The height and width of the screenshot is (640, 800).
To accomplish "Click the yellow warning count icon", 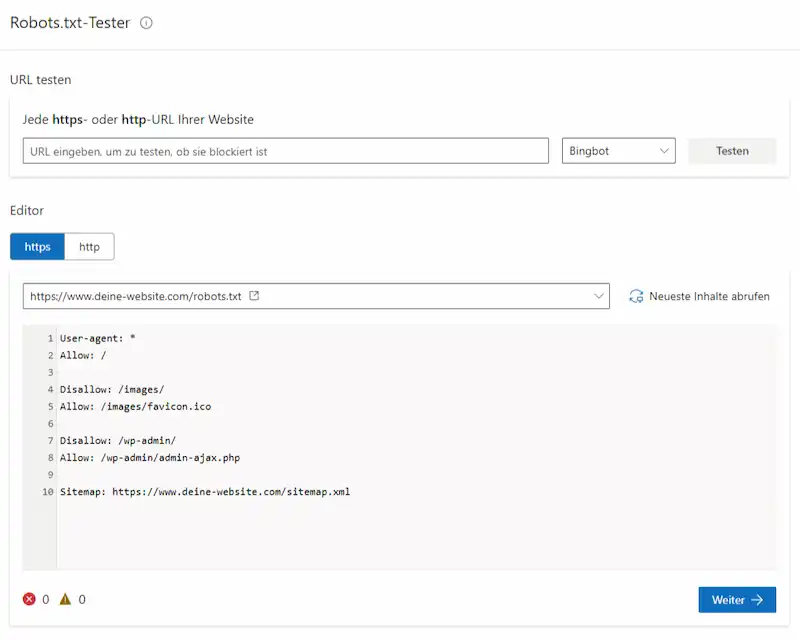I will (66, 599).
